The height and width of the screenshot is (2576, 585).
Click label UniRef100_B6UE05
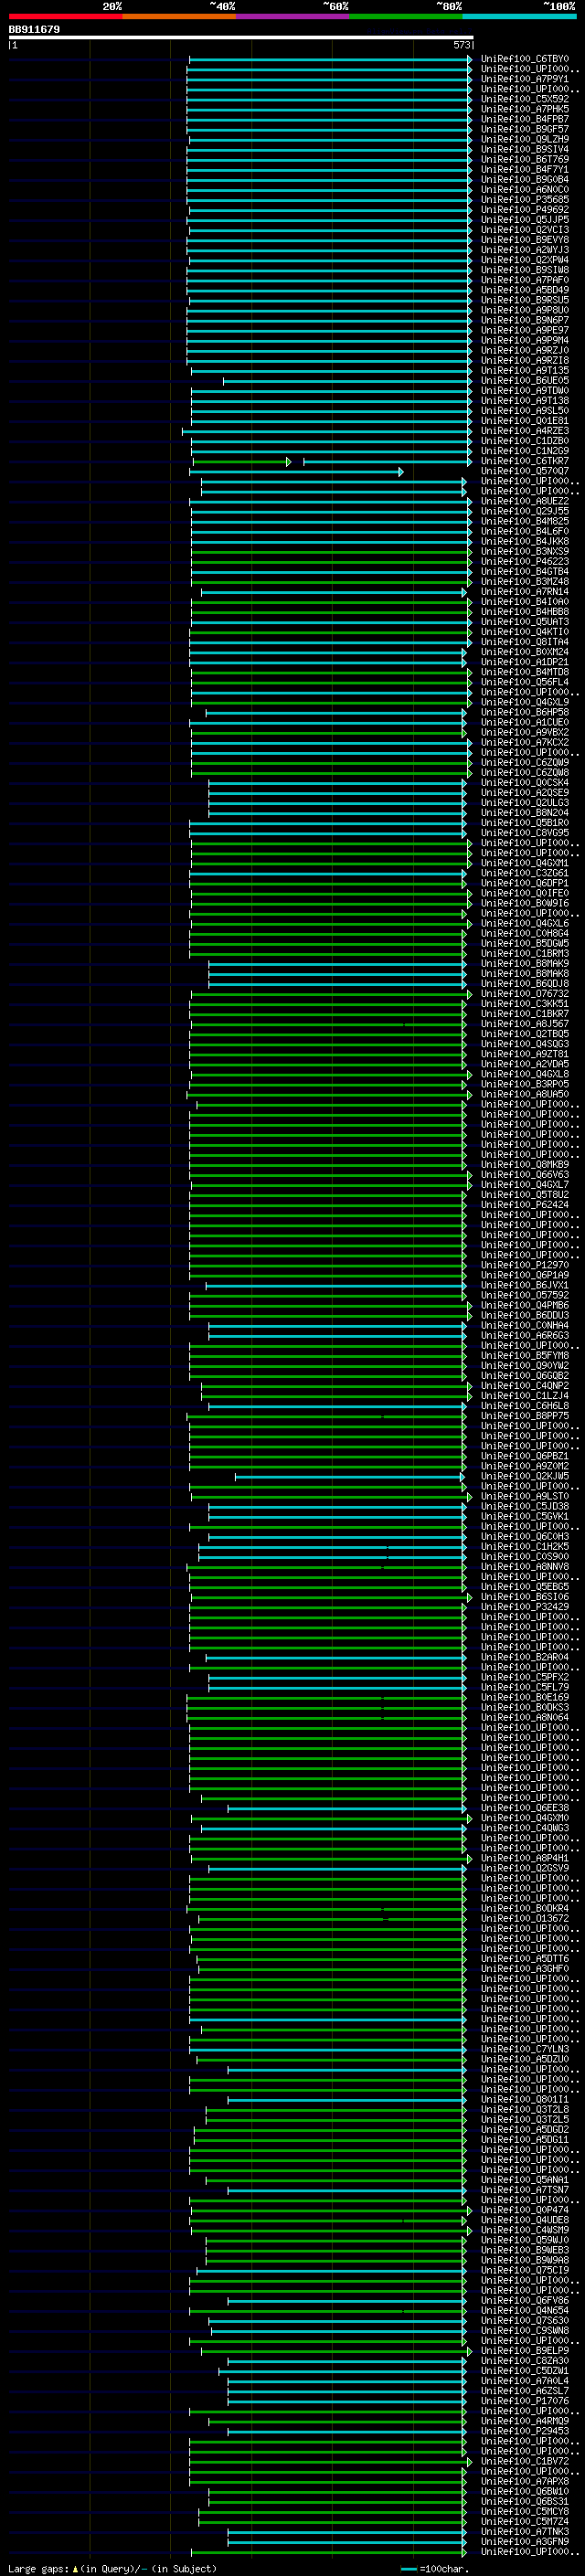[x=524, y=380]
